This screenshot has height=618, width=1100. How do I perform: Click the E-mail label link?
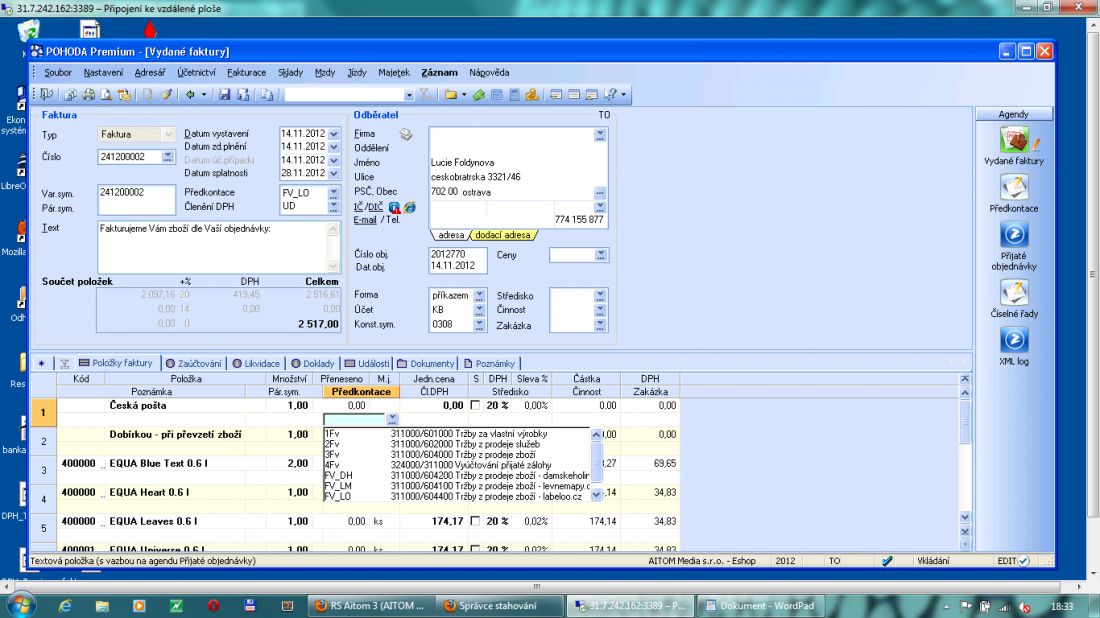(365, 220)
